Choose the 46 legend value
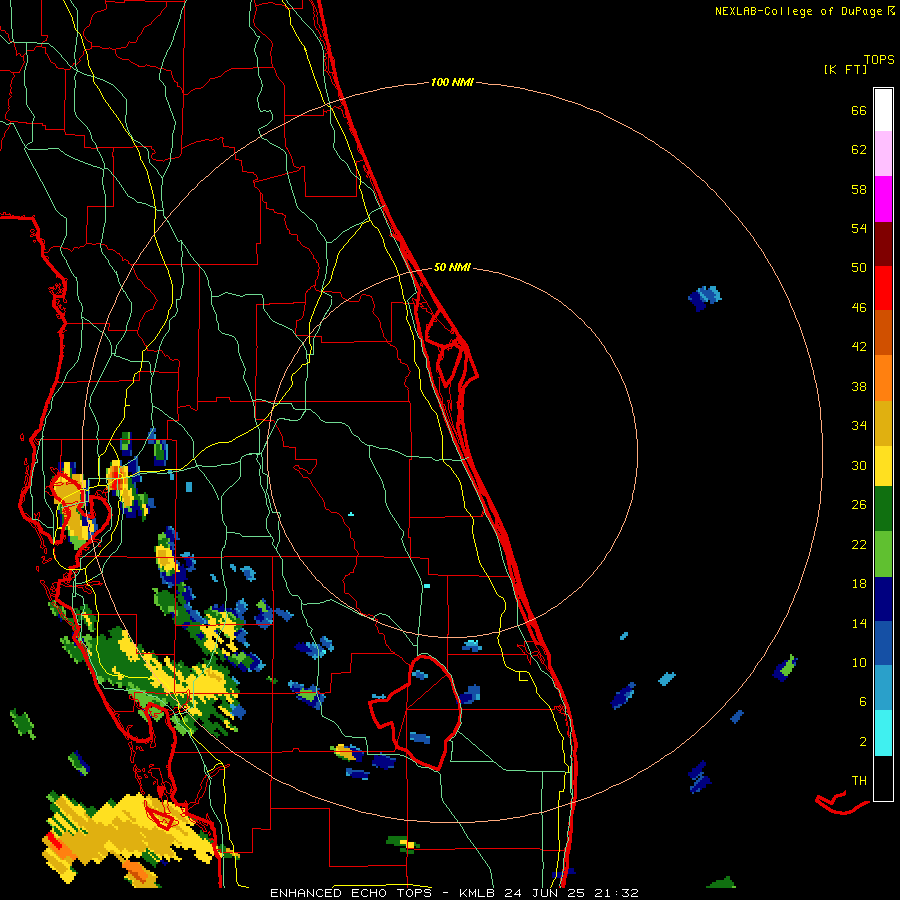This screenshot has width=900, height=900. [859, 308]
